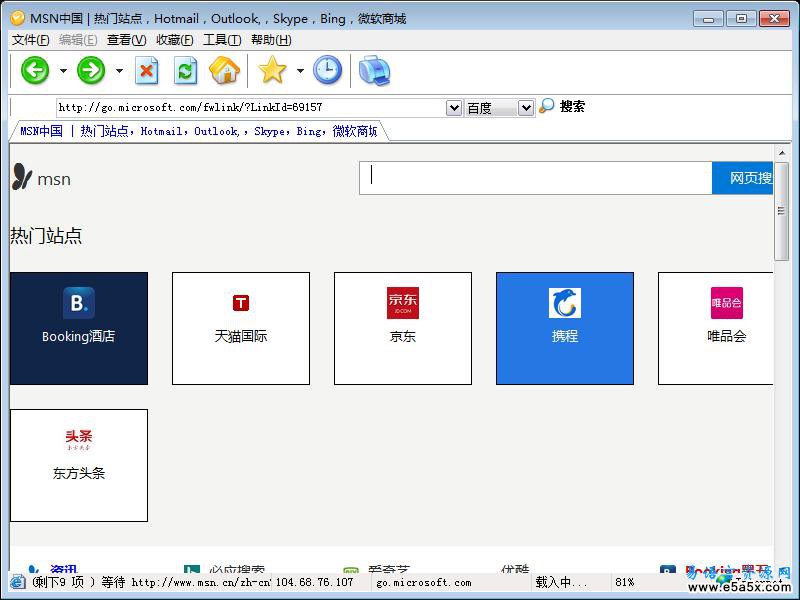800x600 pixels.
Task: Click the blue 网页搜 search button
Action: point(742,178)
